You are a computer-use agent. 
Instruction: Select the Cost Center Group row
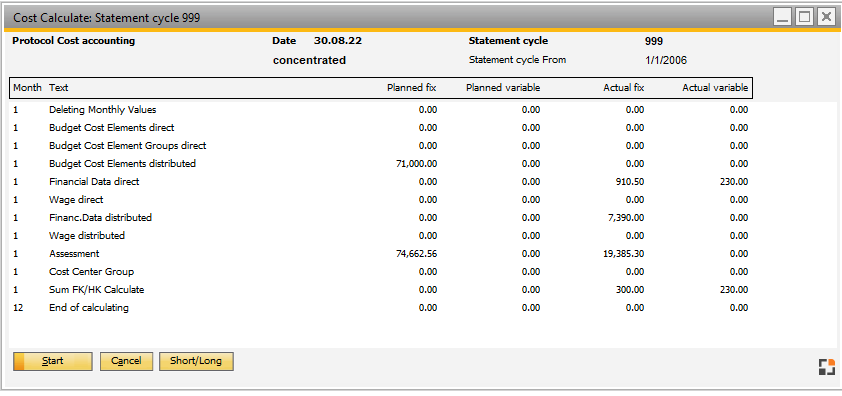(x=380, y=271)
